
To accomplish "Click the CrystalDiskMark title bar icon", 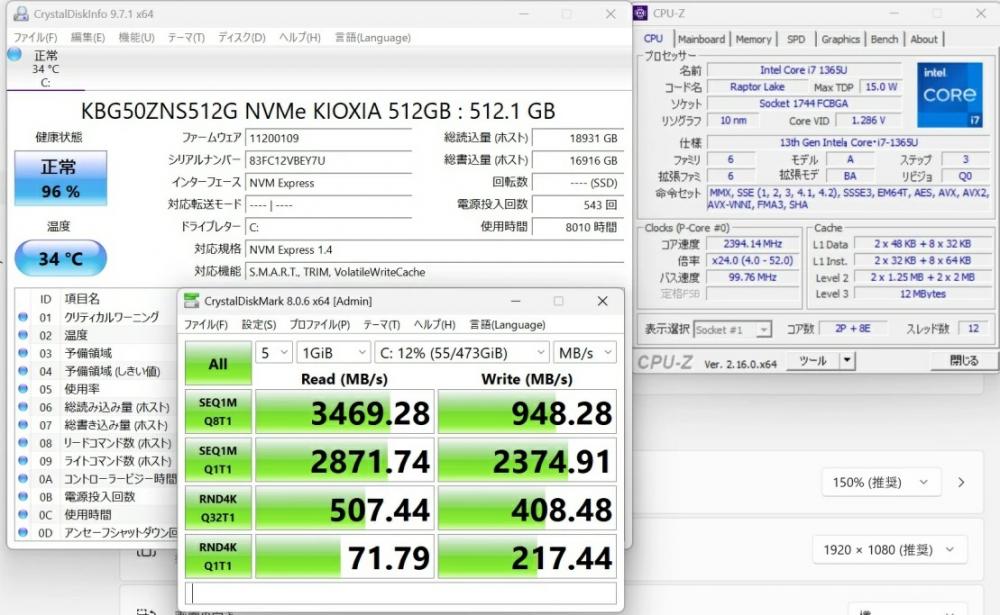I will pos(191,300).
